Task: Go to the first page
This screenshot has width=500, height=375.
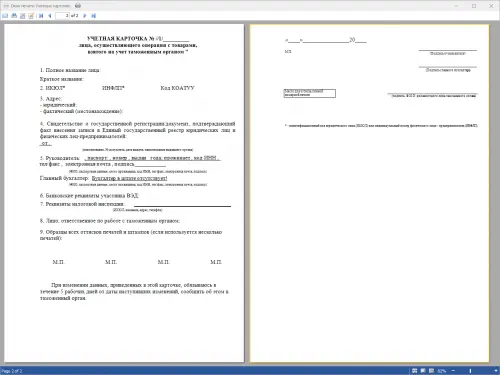Action: click(x=41, y=16)
